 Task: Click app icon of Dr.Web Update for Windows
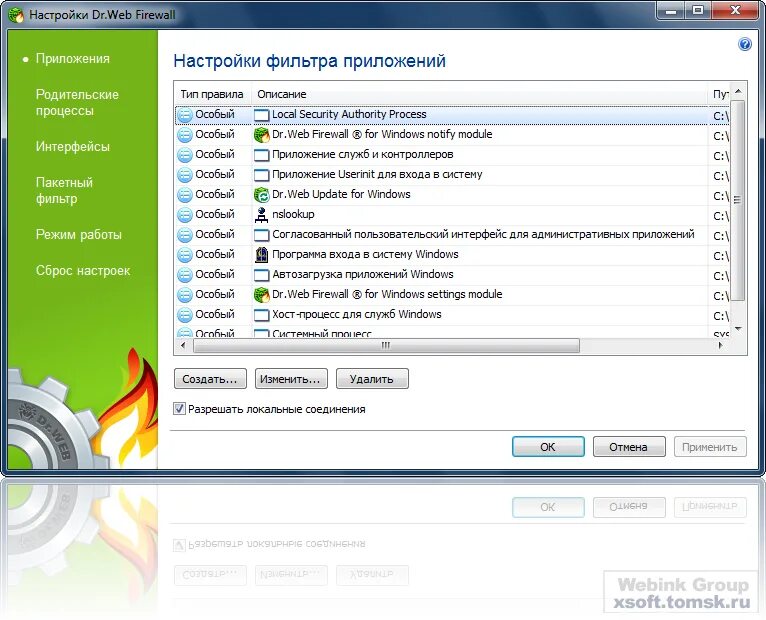click(262, 195)
